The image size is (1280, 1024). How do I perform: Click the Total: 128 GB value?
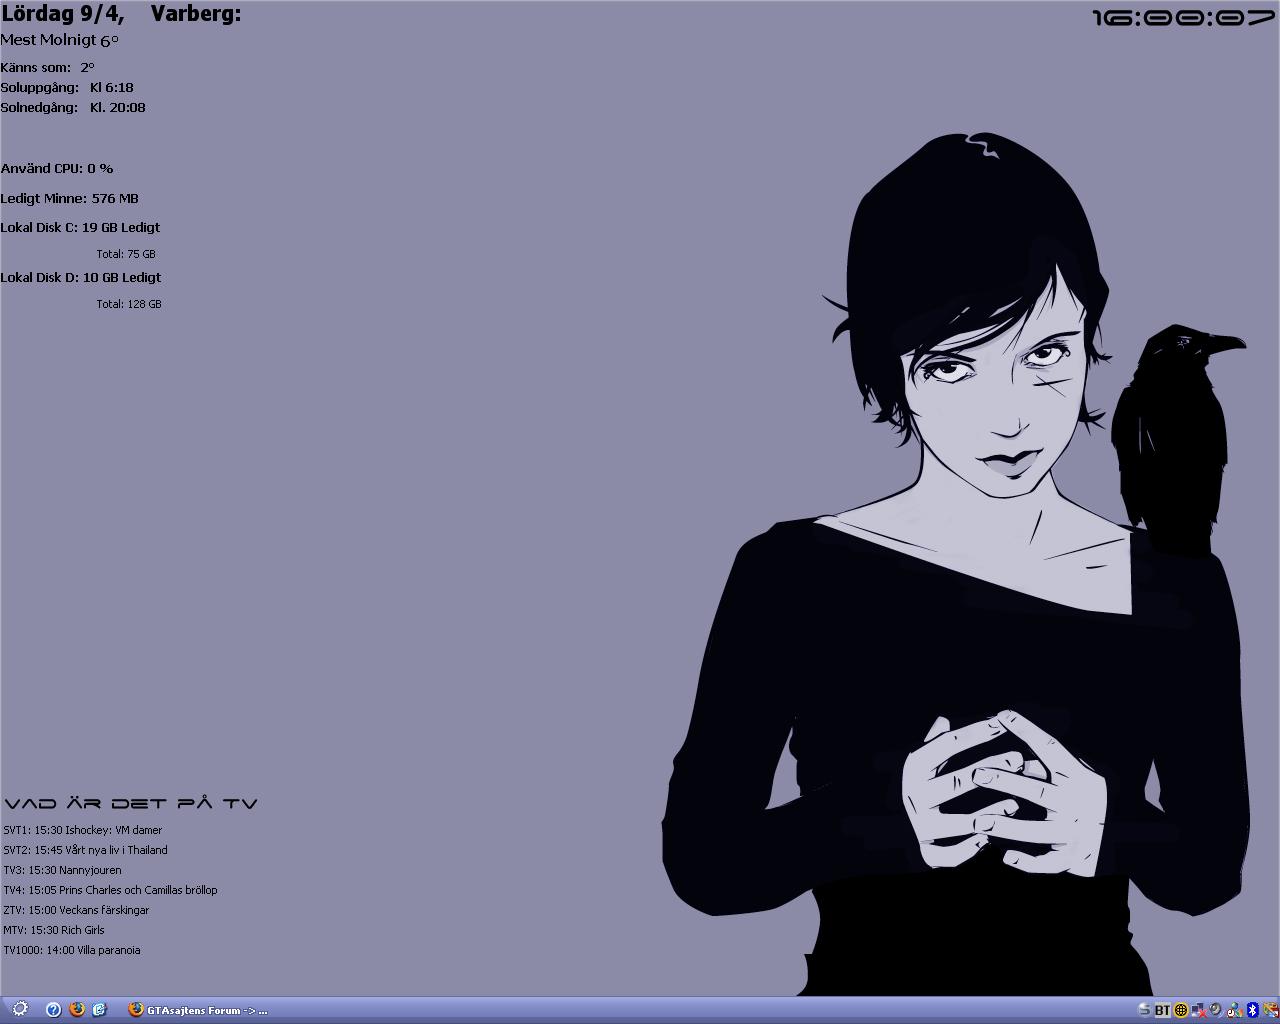(129, 304)
